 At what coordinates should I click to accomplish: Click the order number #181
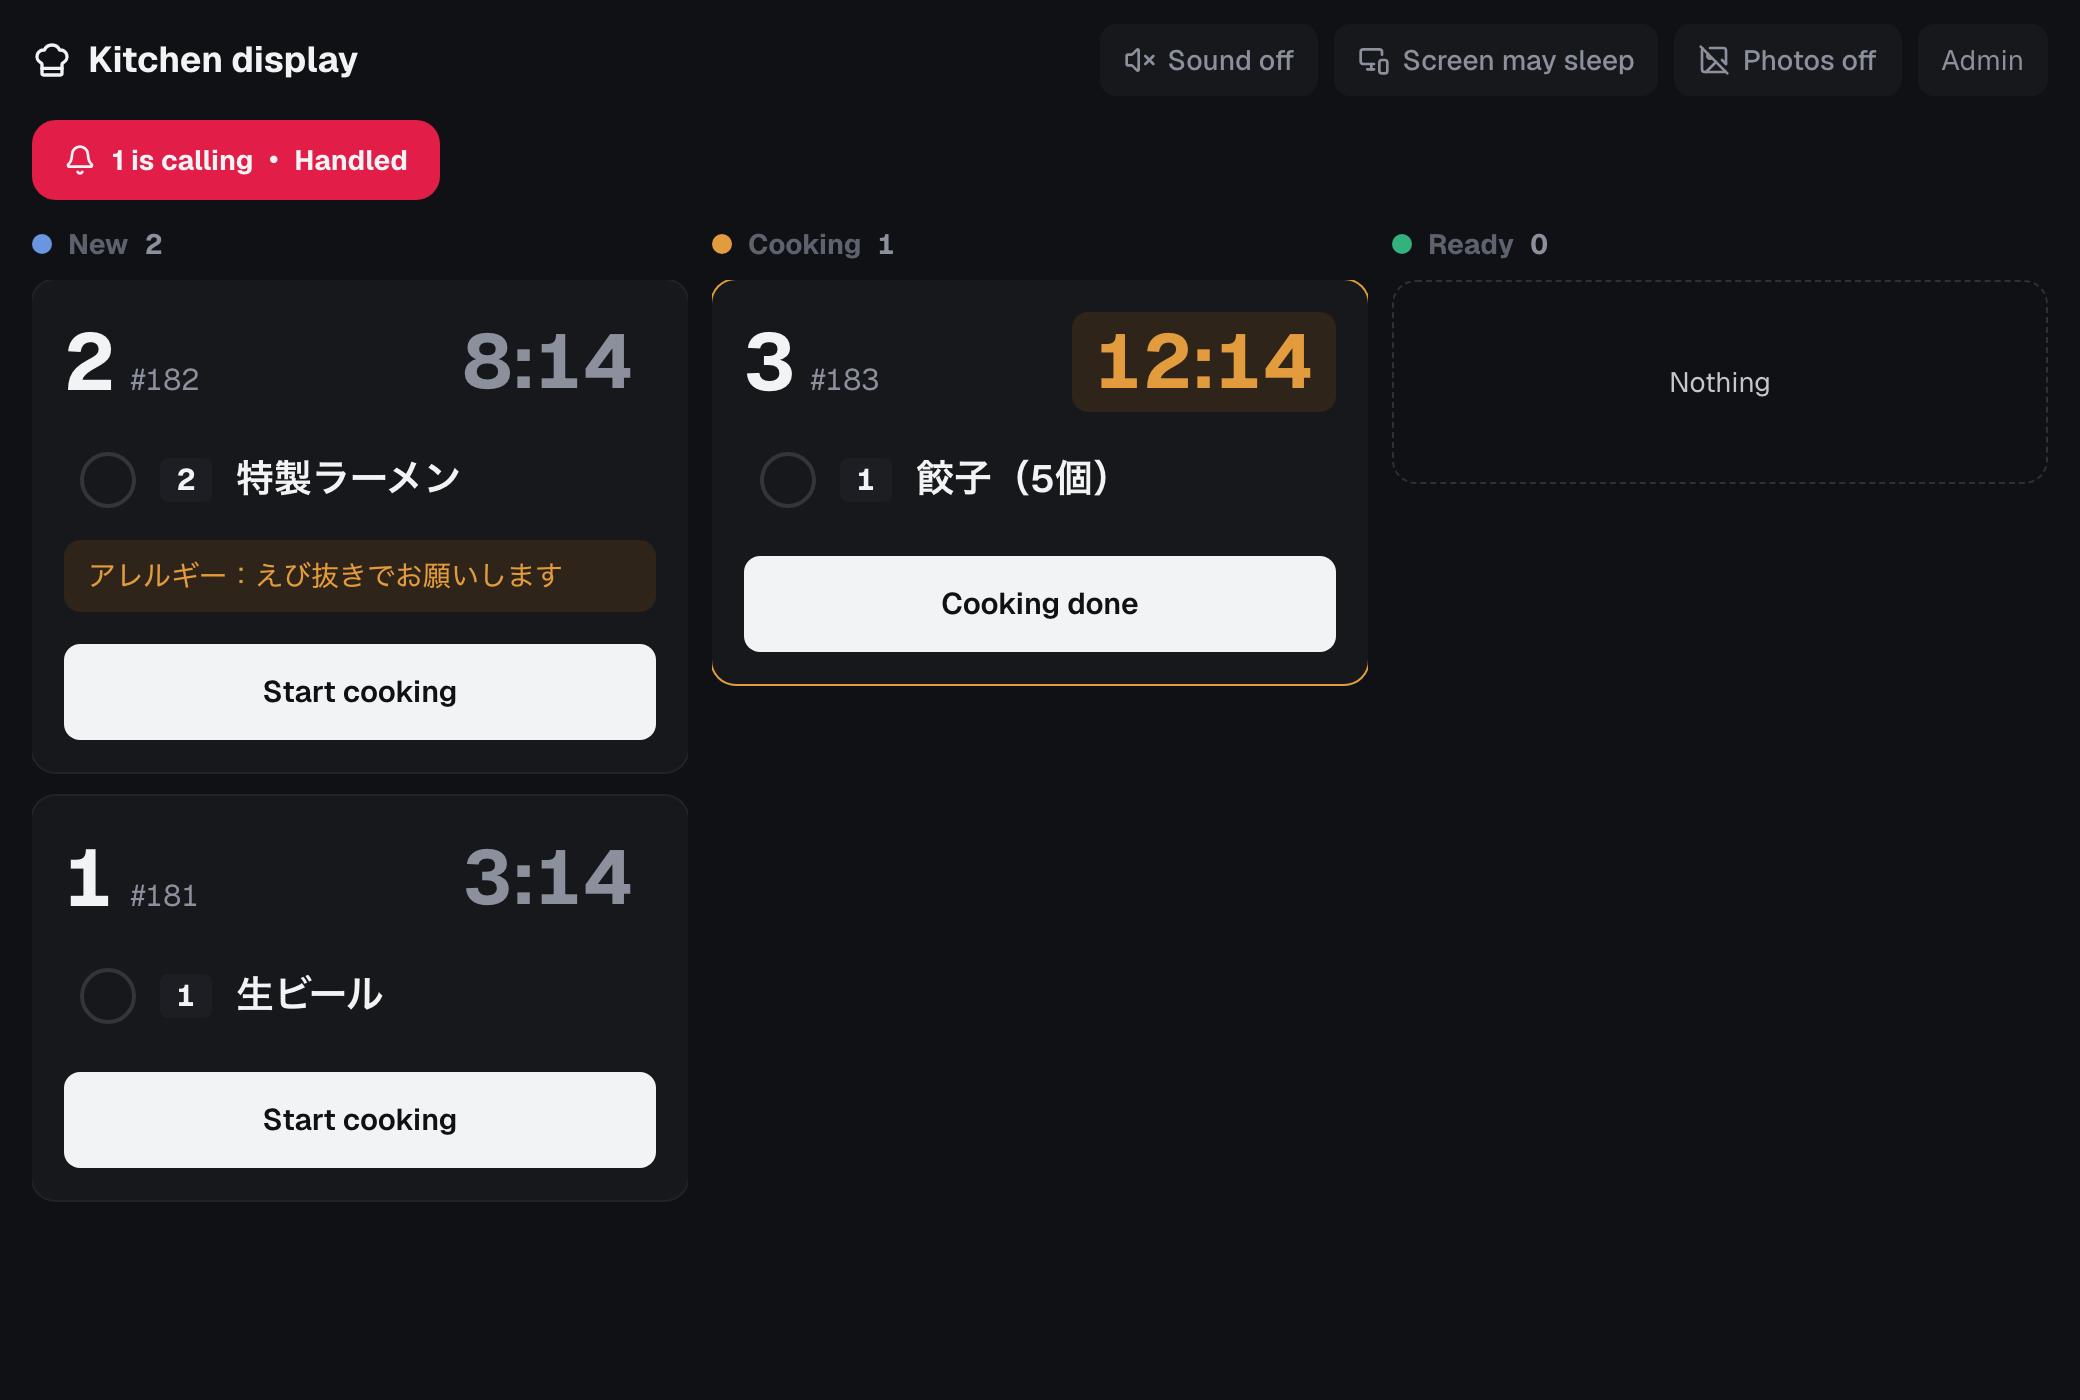163,896
